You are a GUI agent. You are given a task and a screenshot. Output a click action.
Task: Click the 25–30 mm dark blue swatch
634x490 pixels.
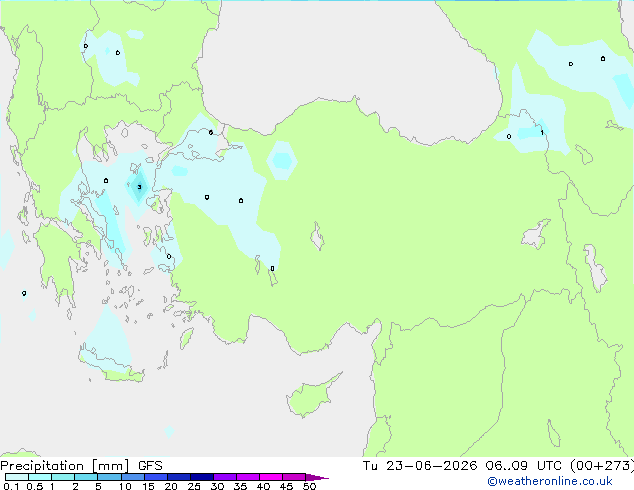click(x=202, y=477)
